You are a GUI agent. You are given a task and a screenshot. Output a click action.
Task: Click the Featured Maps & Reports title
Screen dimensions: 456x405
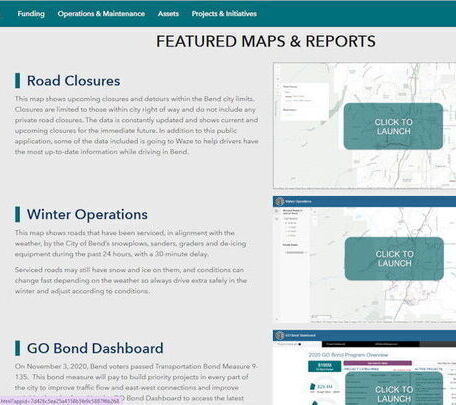click(x=266, y=41)
